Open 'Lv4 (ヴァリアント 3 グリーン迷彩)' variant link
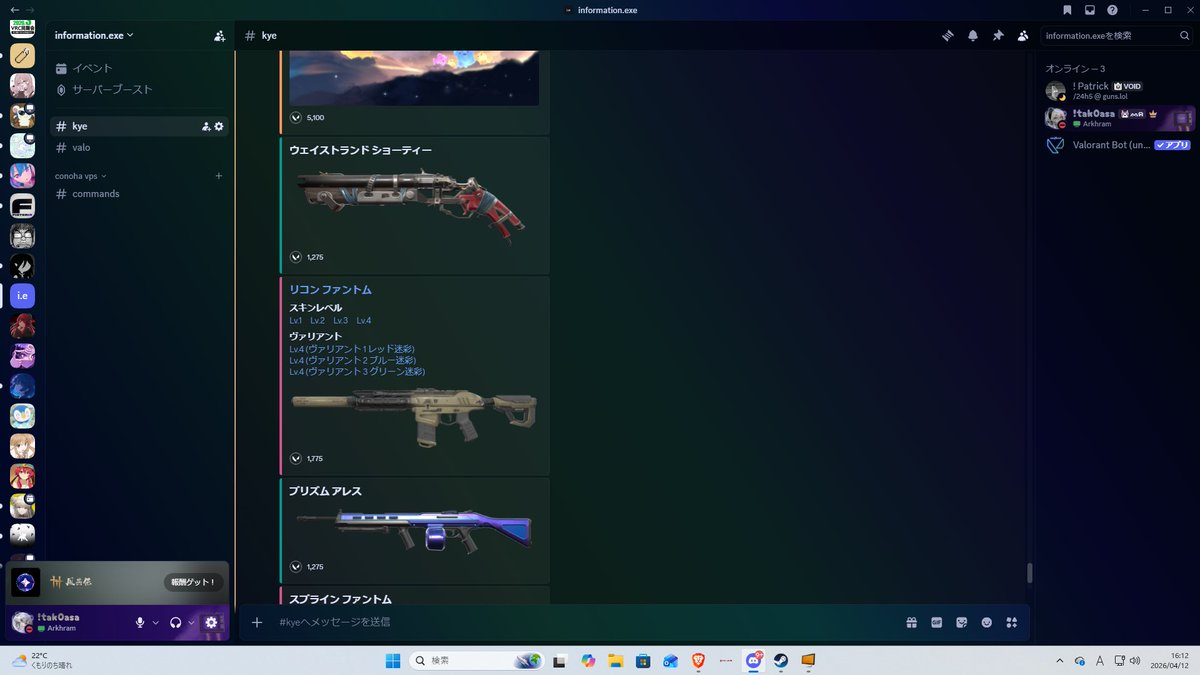 [x=357, y=371]
